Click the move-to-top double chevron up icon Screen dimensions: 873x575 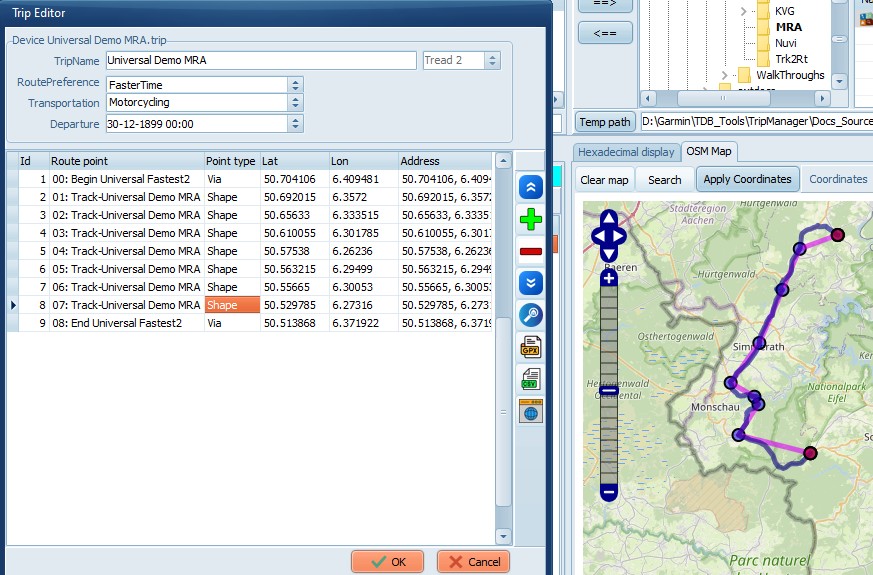(x=531, y=187)
